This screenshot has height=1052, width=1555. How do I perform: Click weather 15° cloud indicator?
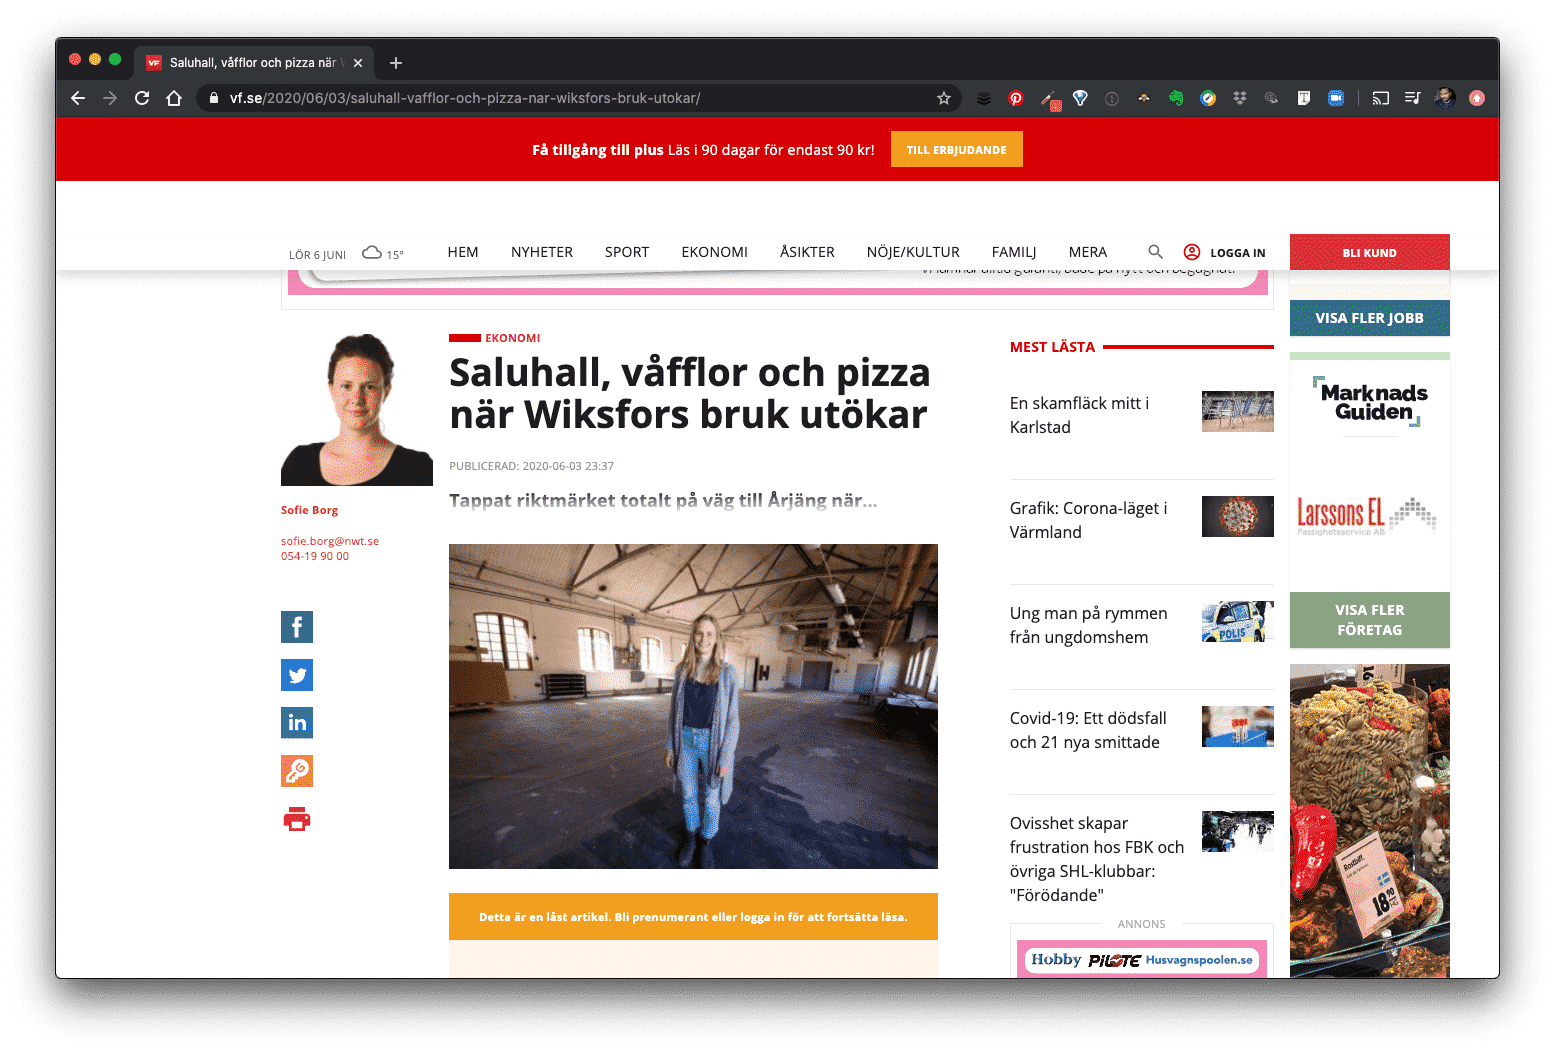point(383,253)
